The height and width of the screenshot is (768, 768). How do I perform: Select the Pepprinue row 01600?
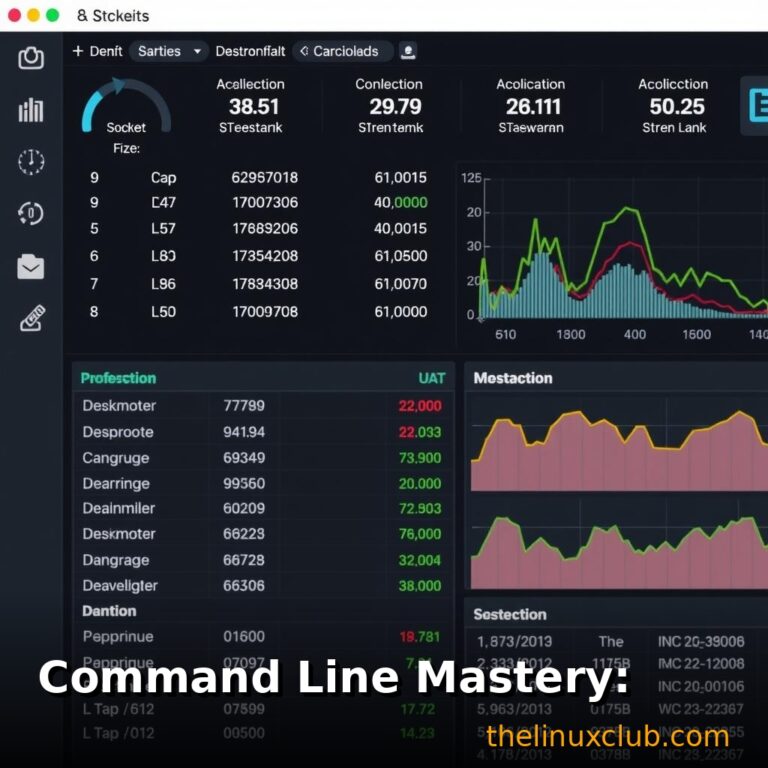263,637
